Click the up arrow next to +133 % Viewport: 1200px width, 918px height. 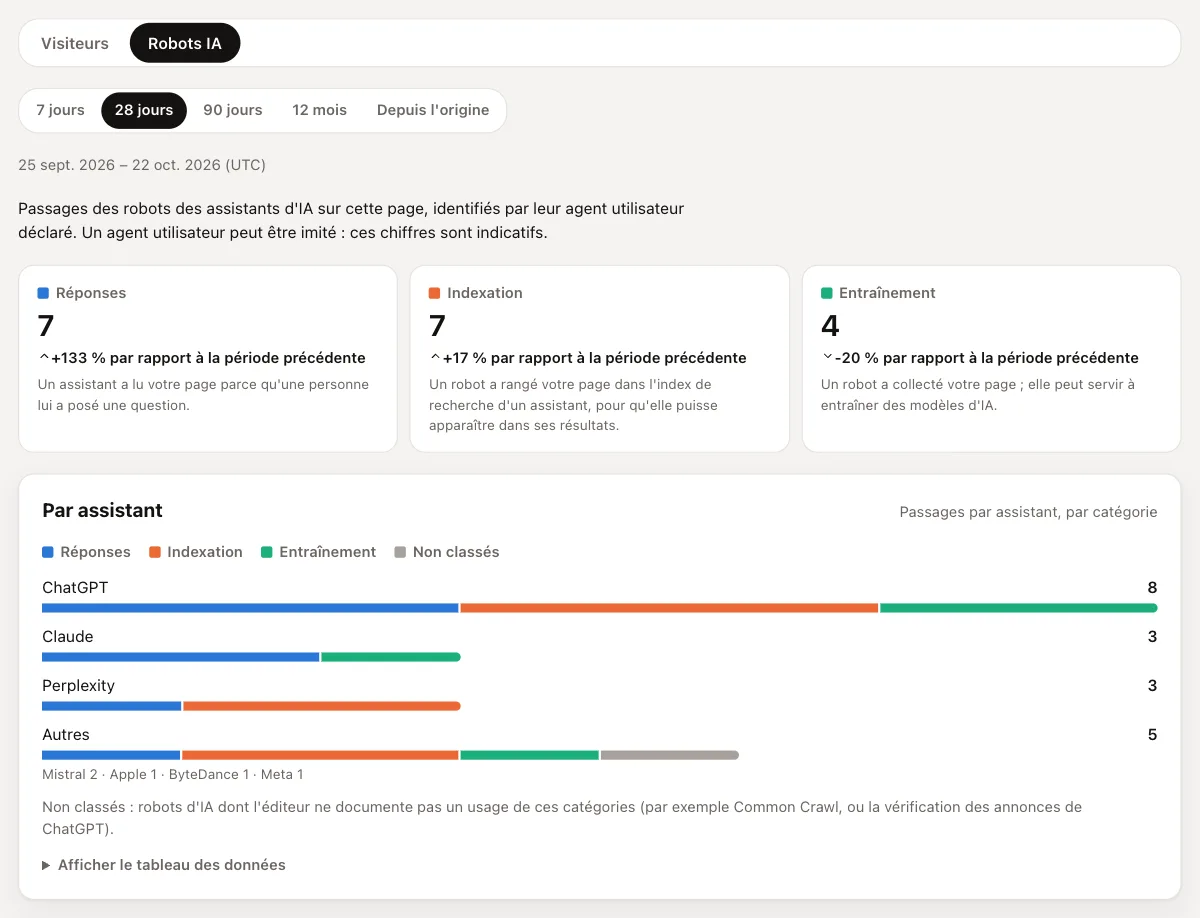[43, 358]
